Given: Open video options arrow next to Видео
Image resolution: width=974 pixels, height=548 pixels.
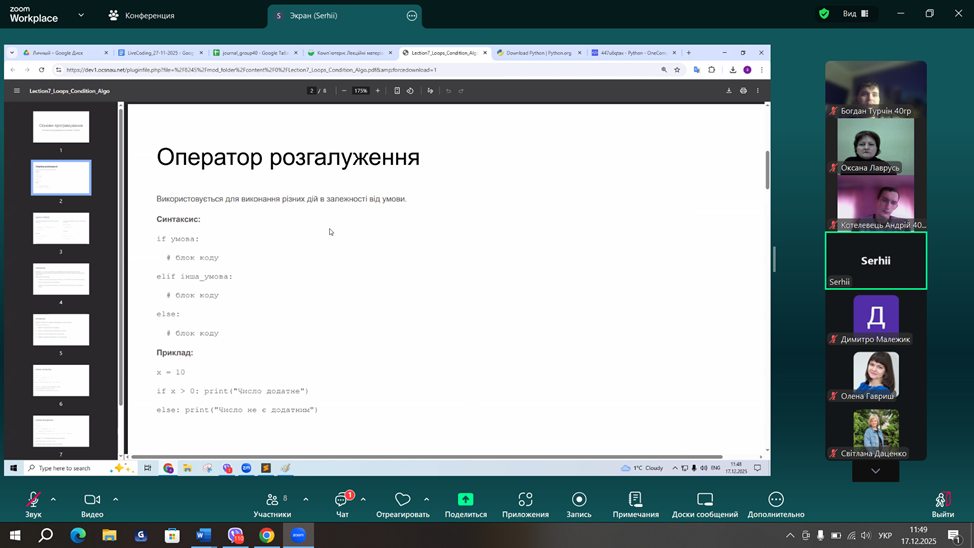Looking at the screenshot, I should coord(116,499).
